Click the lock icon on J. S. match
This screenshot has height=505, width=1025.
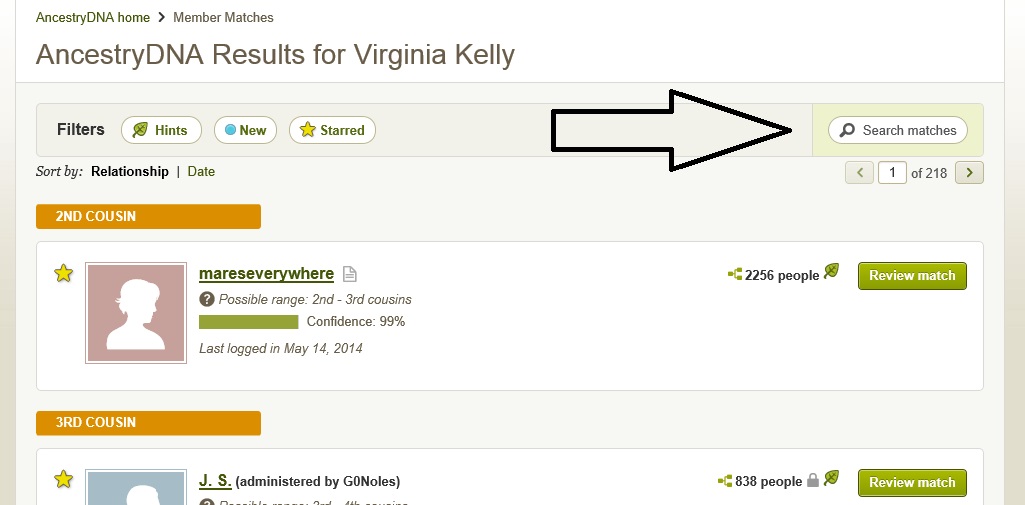click(813, 481)
